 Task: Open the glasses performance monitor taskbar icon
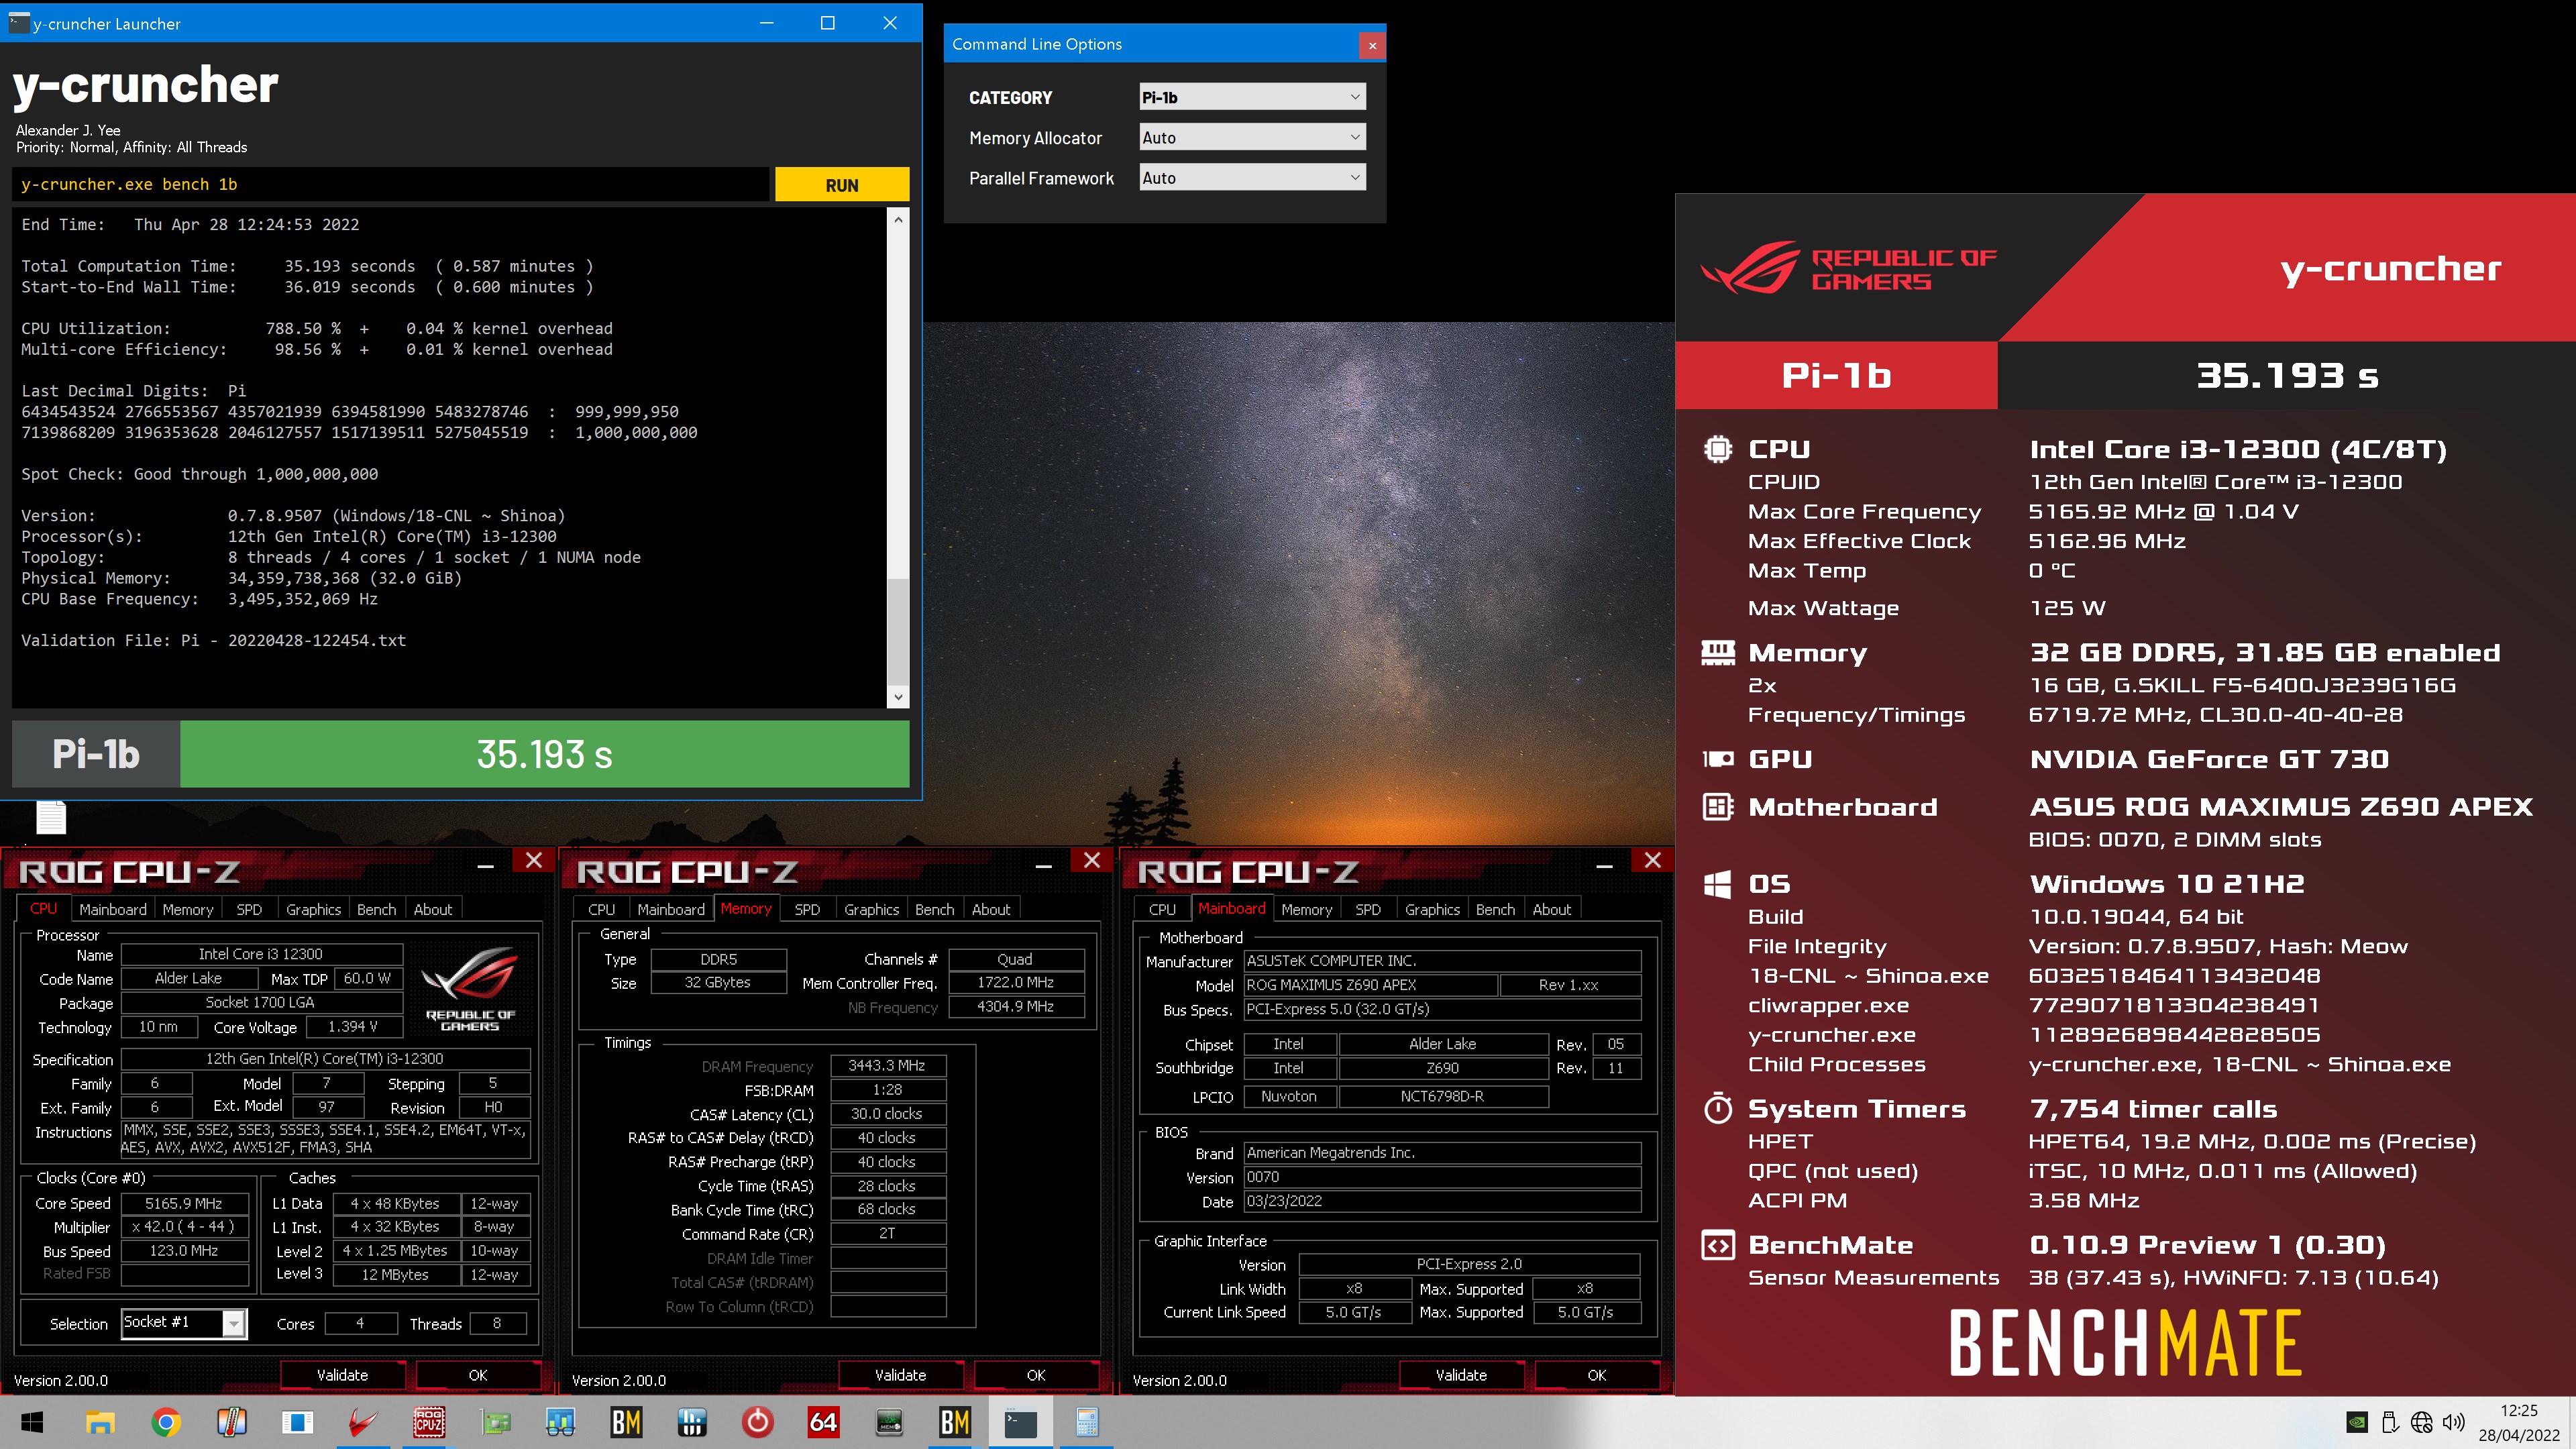click(x=560, y=1422)
